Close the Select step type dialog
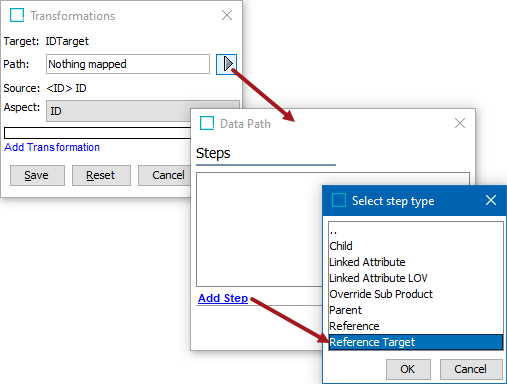 click(x=491, y=200)
